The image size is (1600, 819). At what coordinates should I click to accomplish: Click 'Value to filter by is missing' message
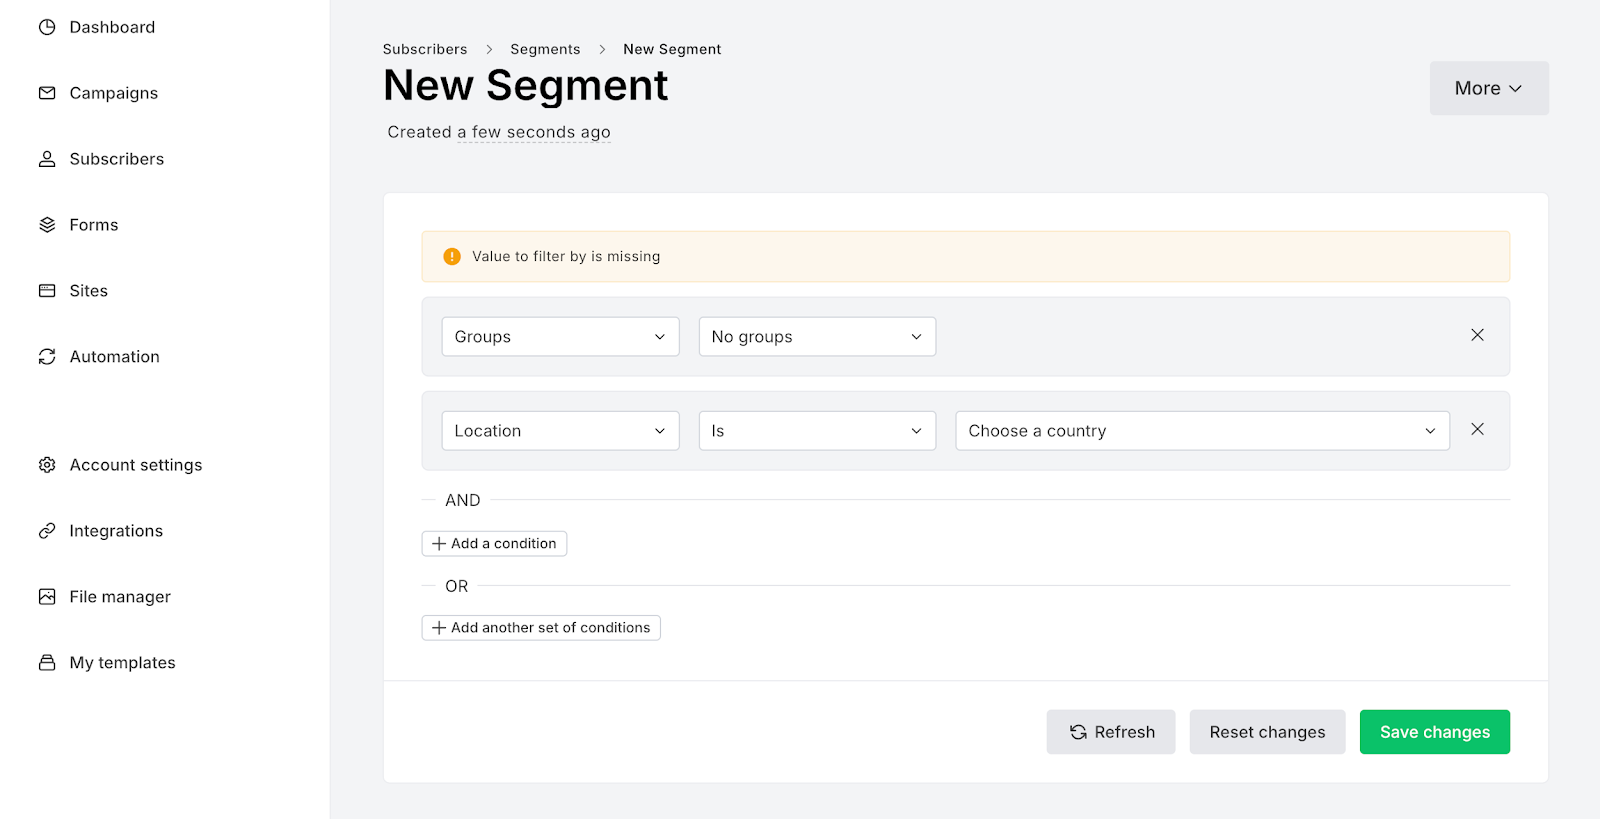(x=566, y=257)
